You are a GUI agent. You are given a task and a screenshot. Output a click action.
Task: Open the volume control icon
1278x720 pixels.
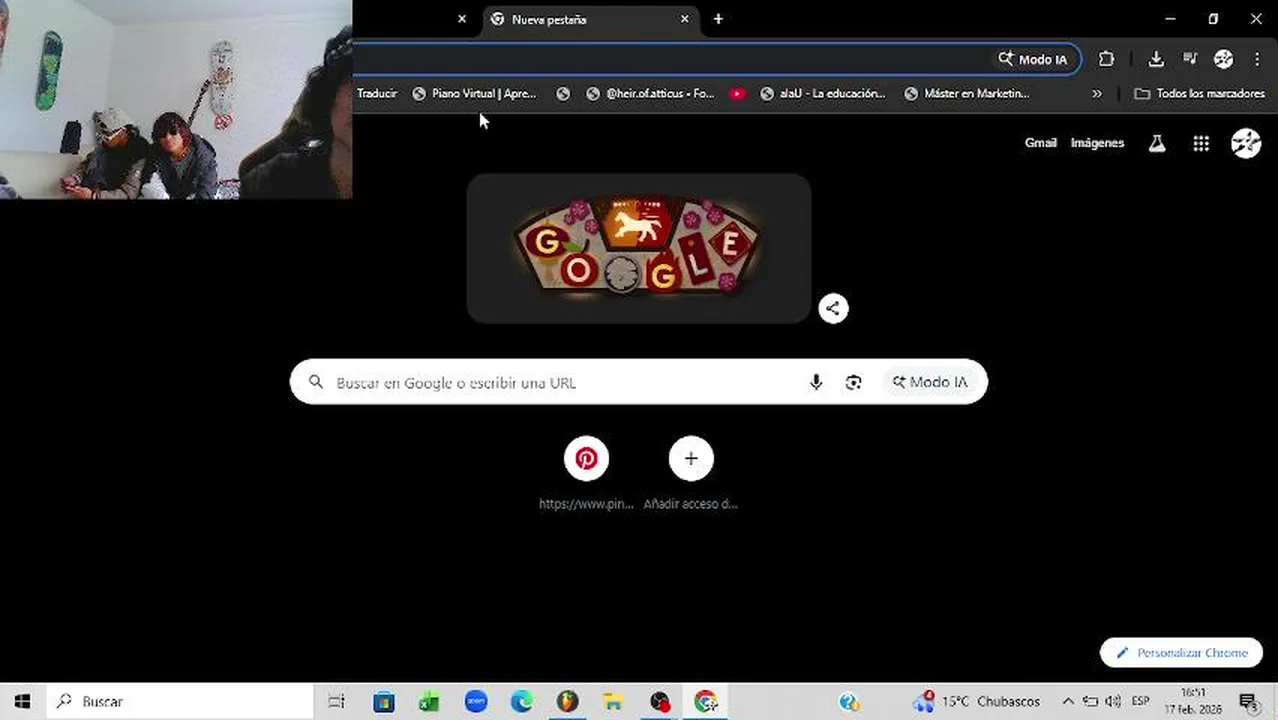pos(1113,702)
